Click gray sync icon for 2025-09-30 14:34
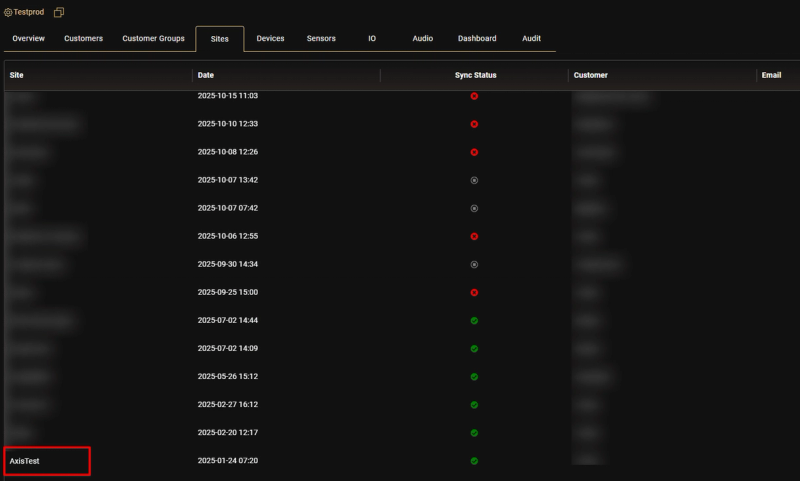800x481 pixels. [x=474, y=264]
